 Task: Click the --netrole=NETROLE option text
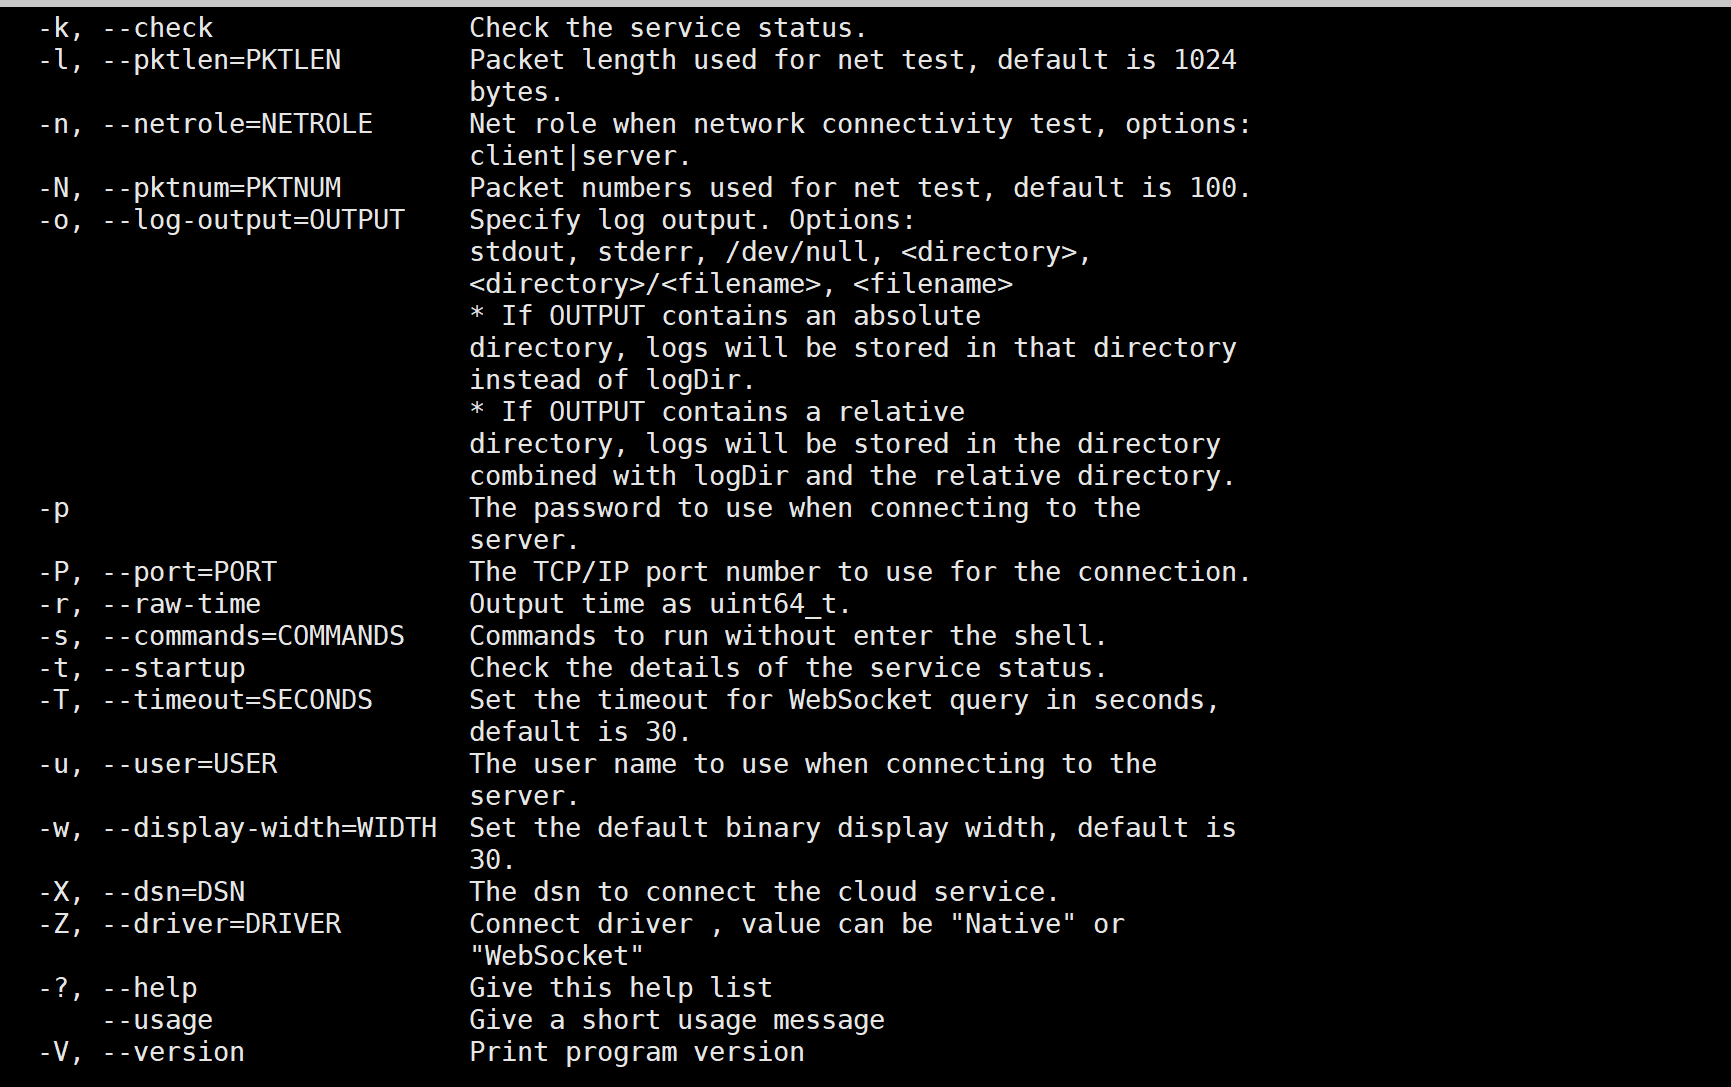click(238, 124)
